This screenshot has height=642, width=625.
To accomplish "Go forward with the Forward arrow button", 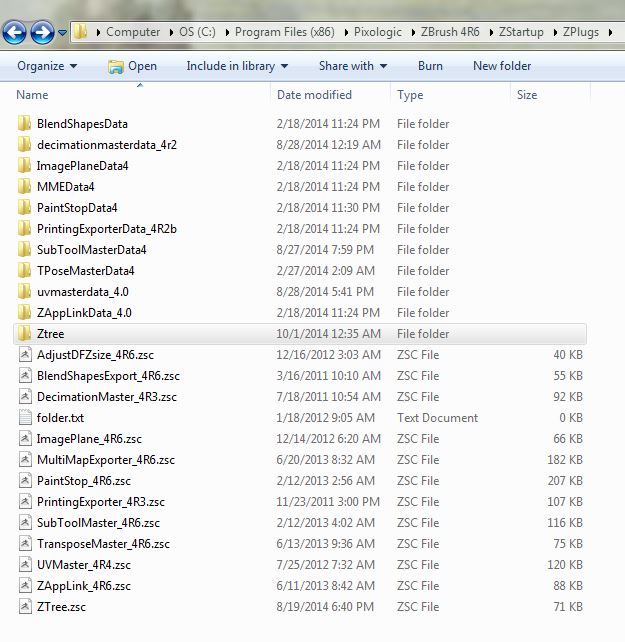I will [x=42, y=32].
